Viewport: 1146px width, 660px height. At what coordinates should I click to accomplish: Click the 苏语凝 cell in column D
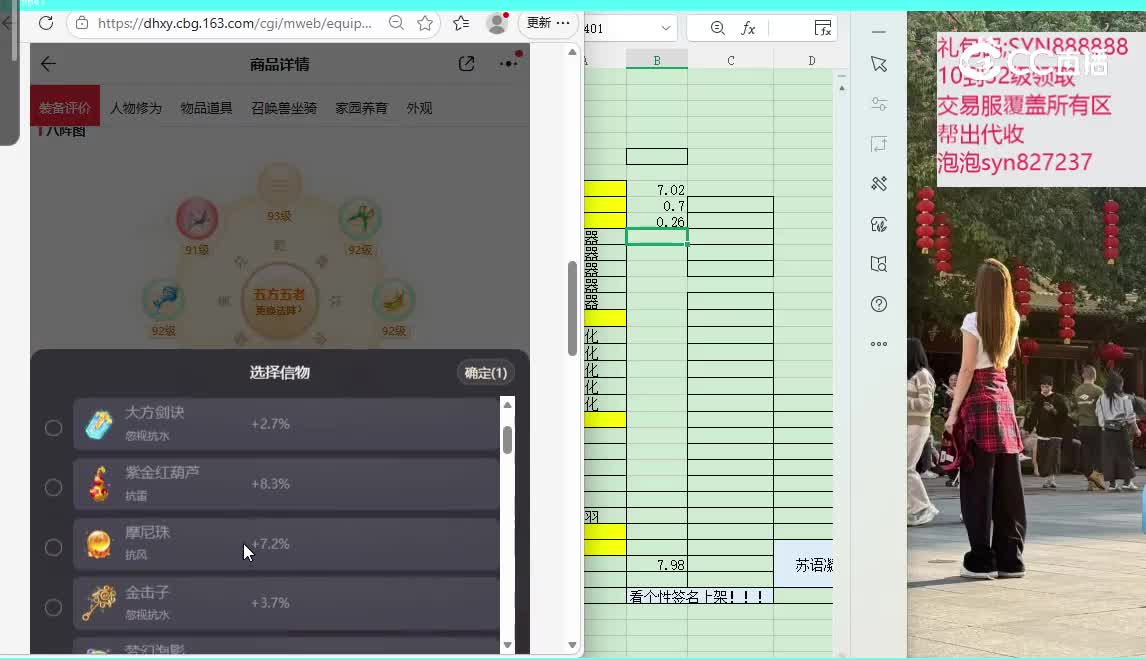point(804,565)
